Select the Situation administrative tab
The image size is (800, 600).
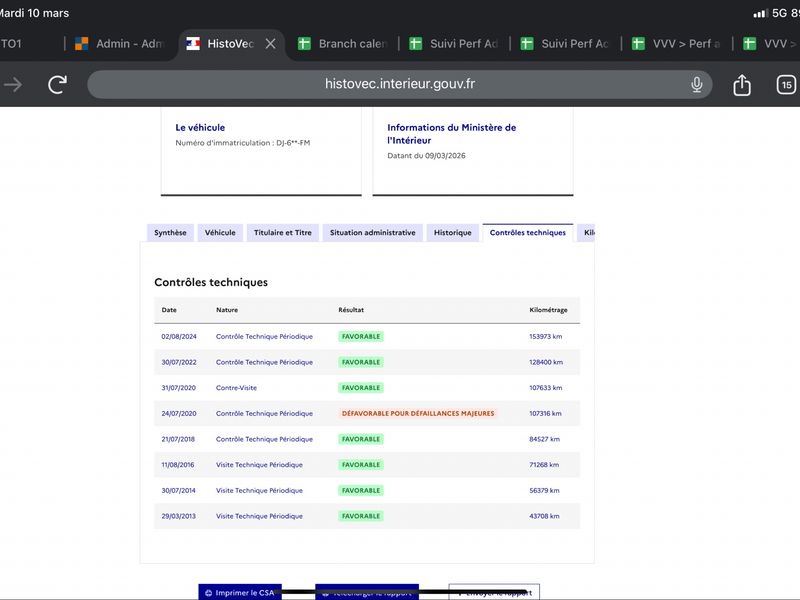click(372, 233)
